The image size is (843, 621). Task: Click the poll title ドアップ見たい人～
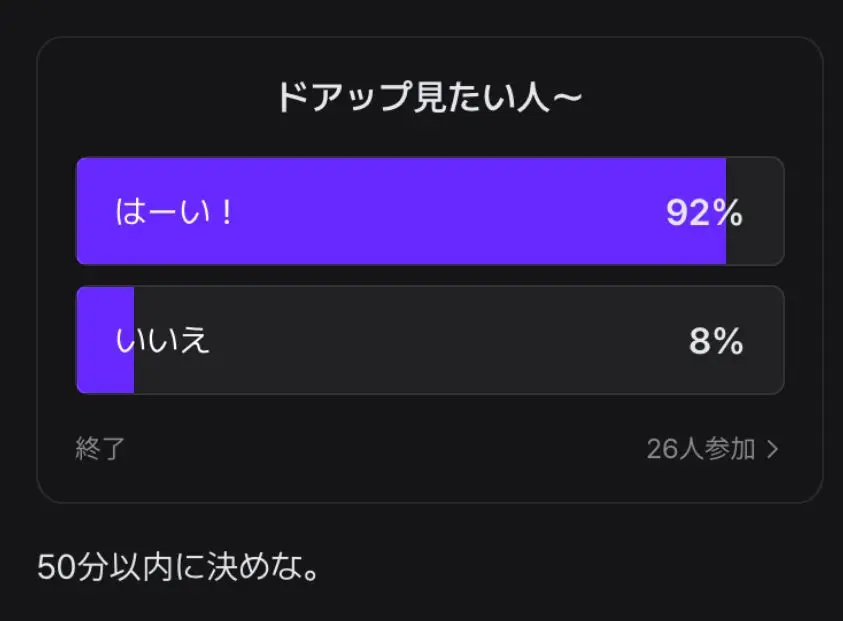429,97
